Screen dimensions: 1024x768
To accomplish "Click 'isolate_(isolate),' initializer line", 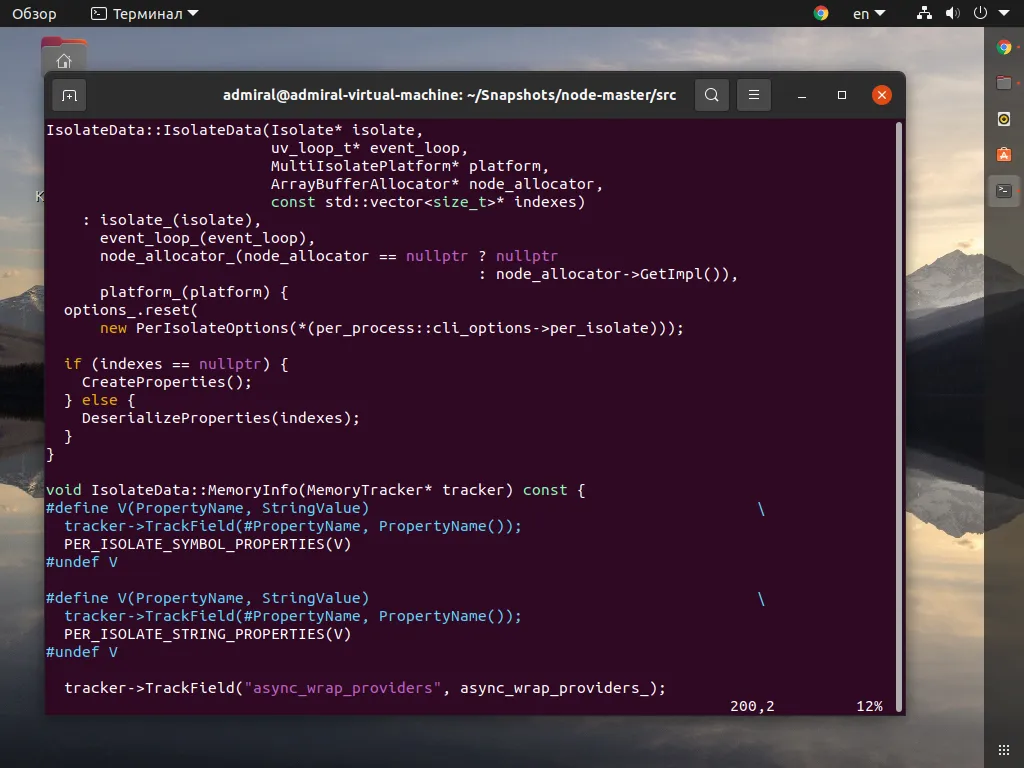I will 180,220.
